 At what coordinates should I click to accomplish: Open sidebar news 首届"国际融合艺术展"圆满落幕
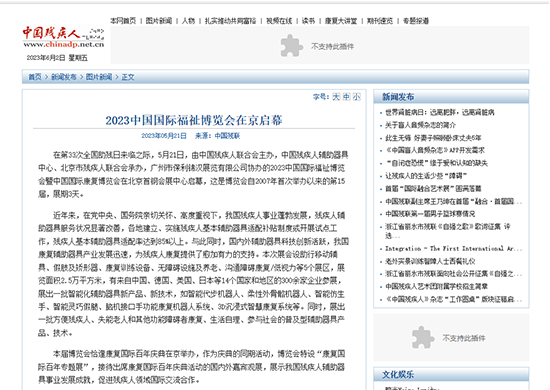433,188
